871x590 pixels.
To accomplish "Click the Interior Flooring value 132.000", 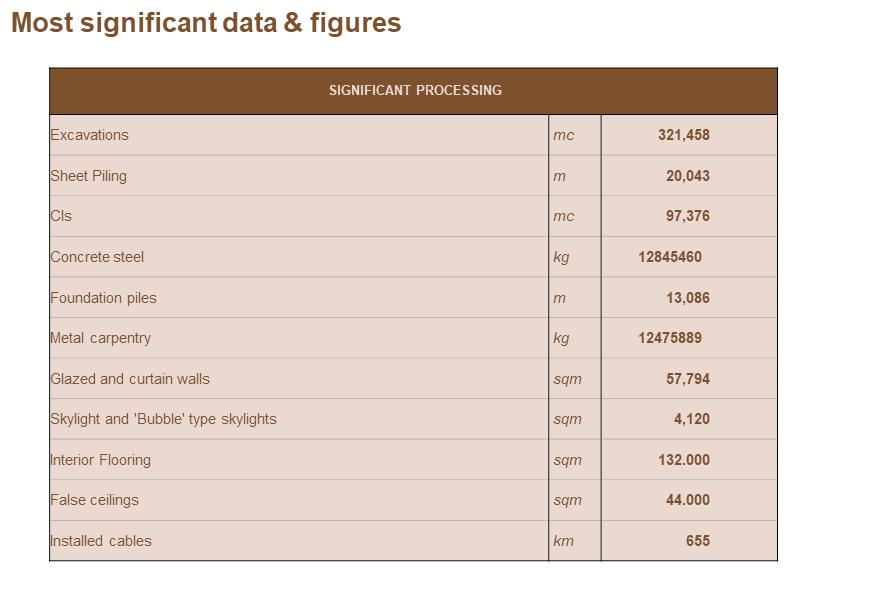I will click(x=683, y=460).
